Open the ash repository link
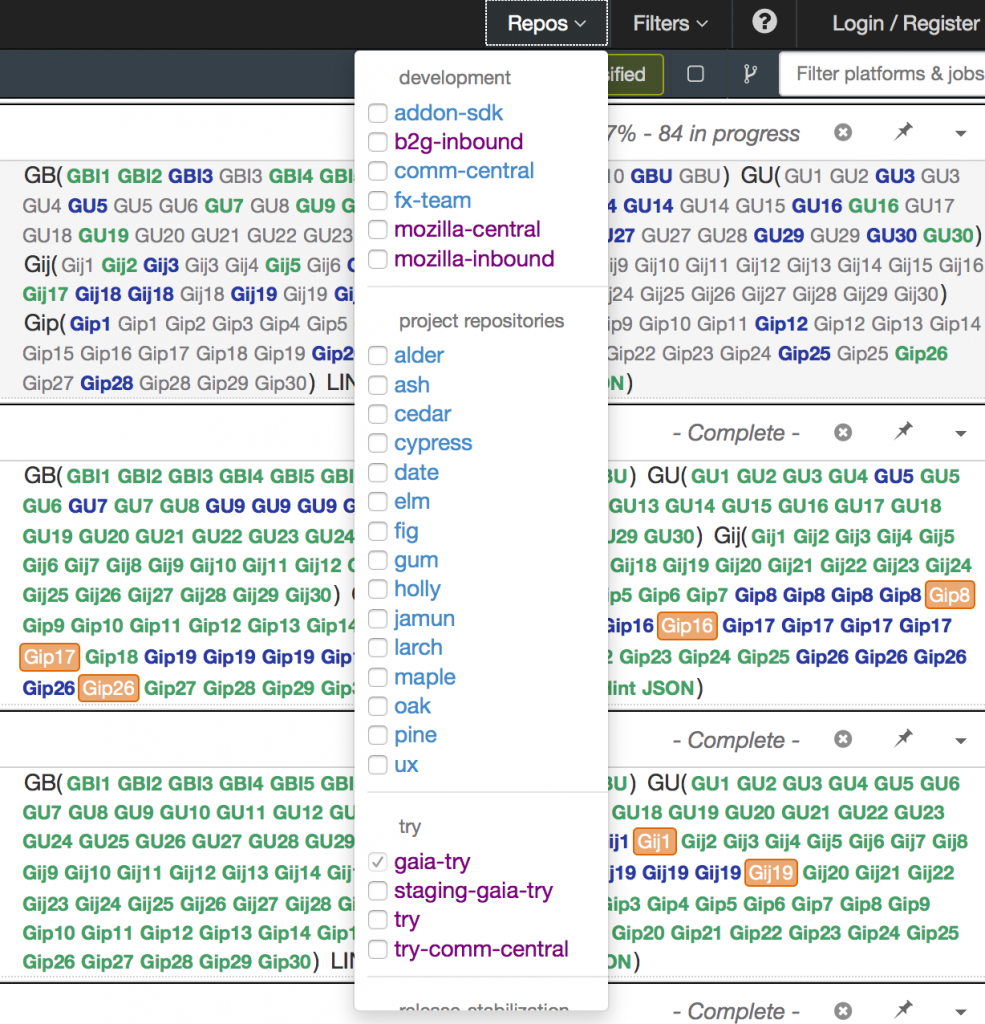Image resolution: width=985 pixels, height=1024 pixels. click(412, 385)
